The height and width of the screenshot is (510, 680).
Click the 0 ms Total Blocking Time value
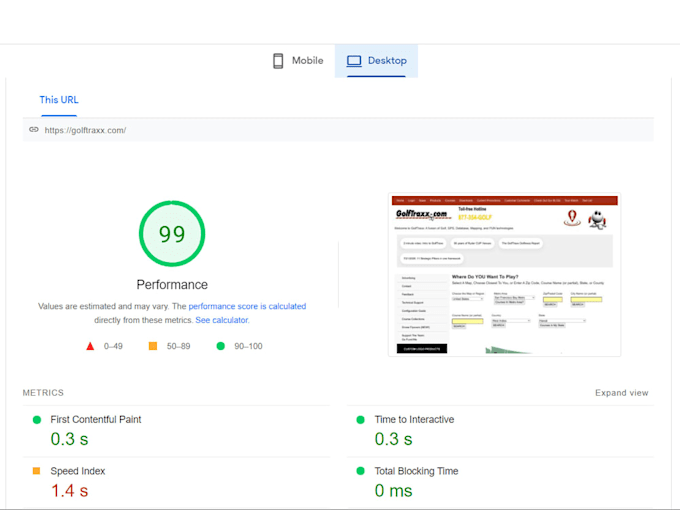click(393, 491)
